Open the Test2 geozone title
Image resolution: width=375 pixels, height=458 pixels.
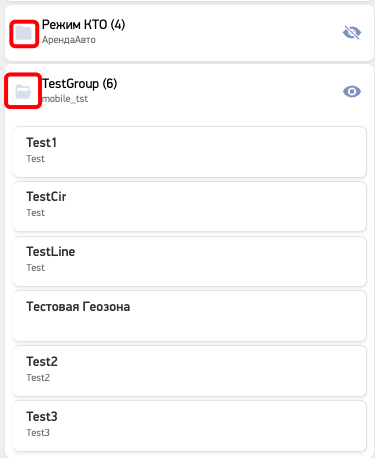pos(42,362)
